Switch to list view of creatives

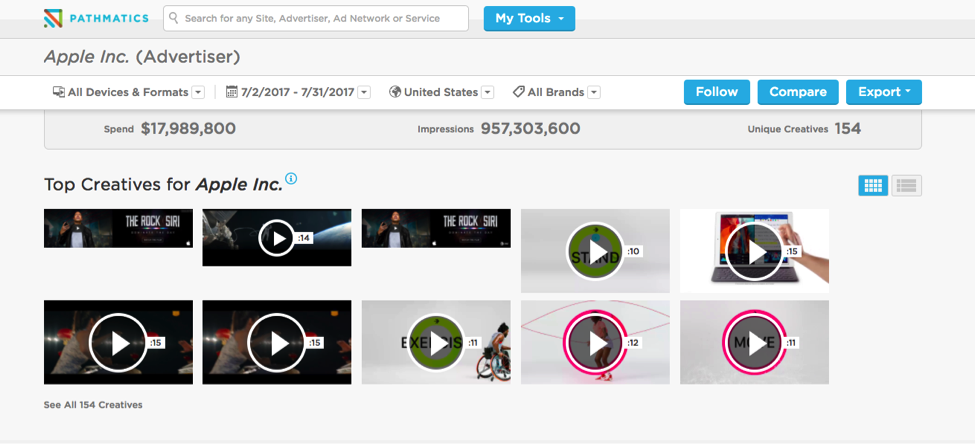907,185
